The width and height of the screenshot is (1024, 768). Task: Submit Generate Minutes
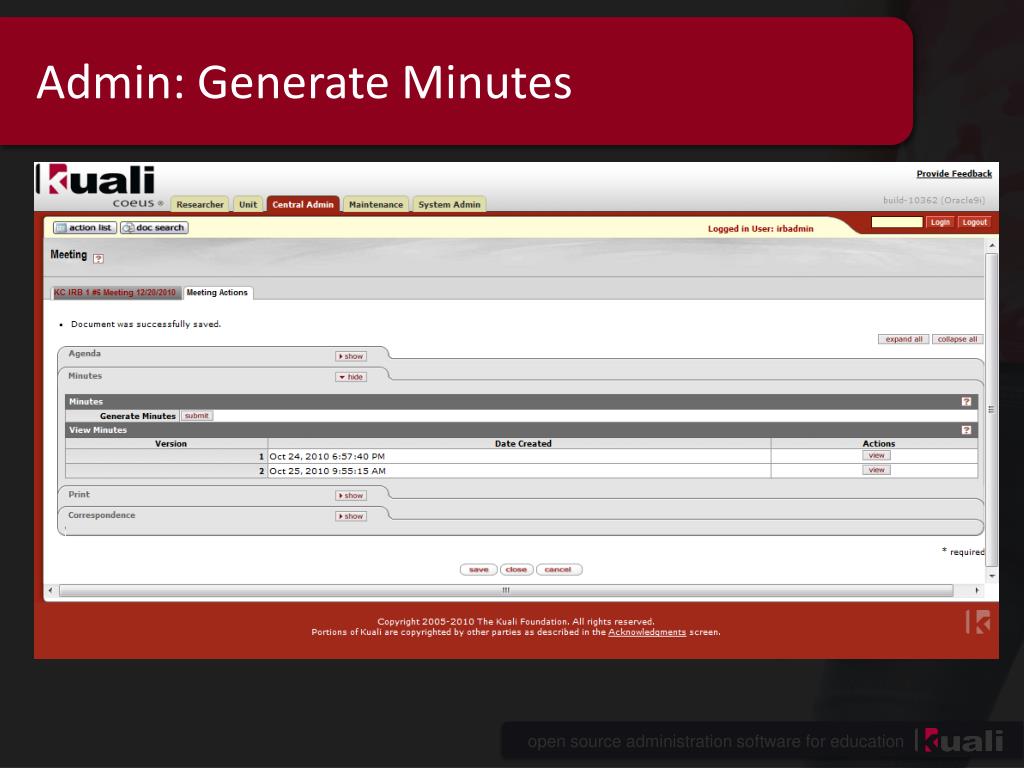click(x=197, y=415)
